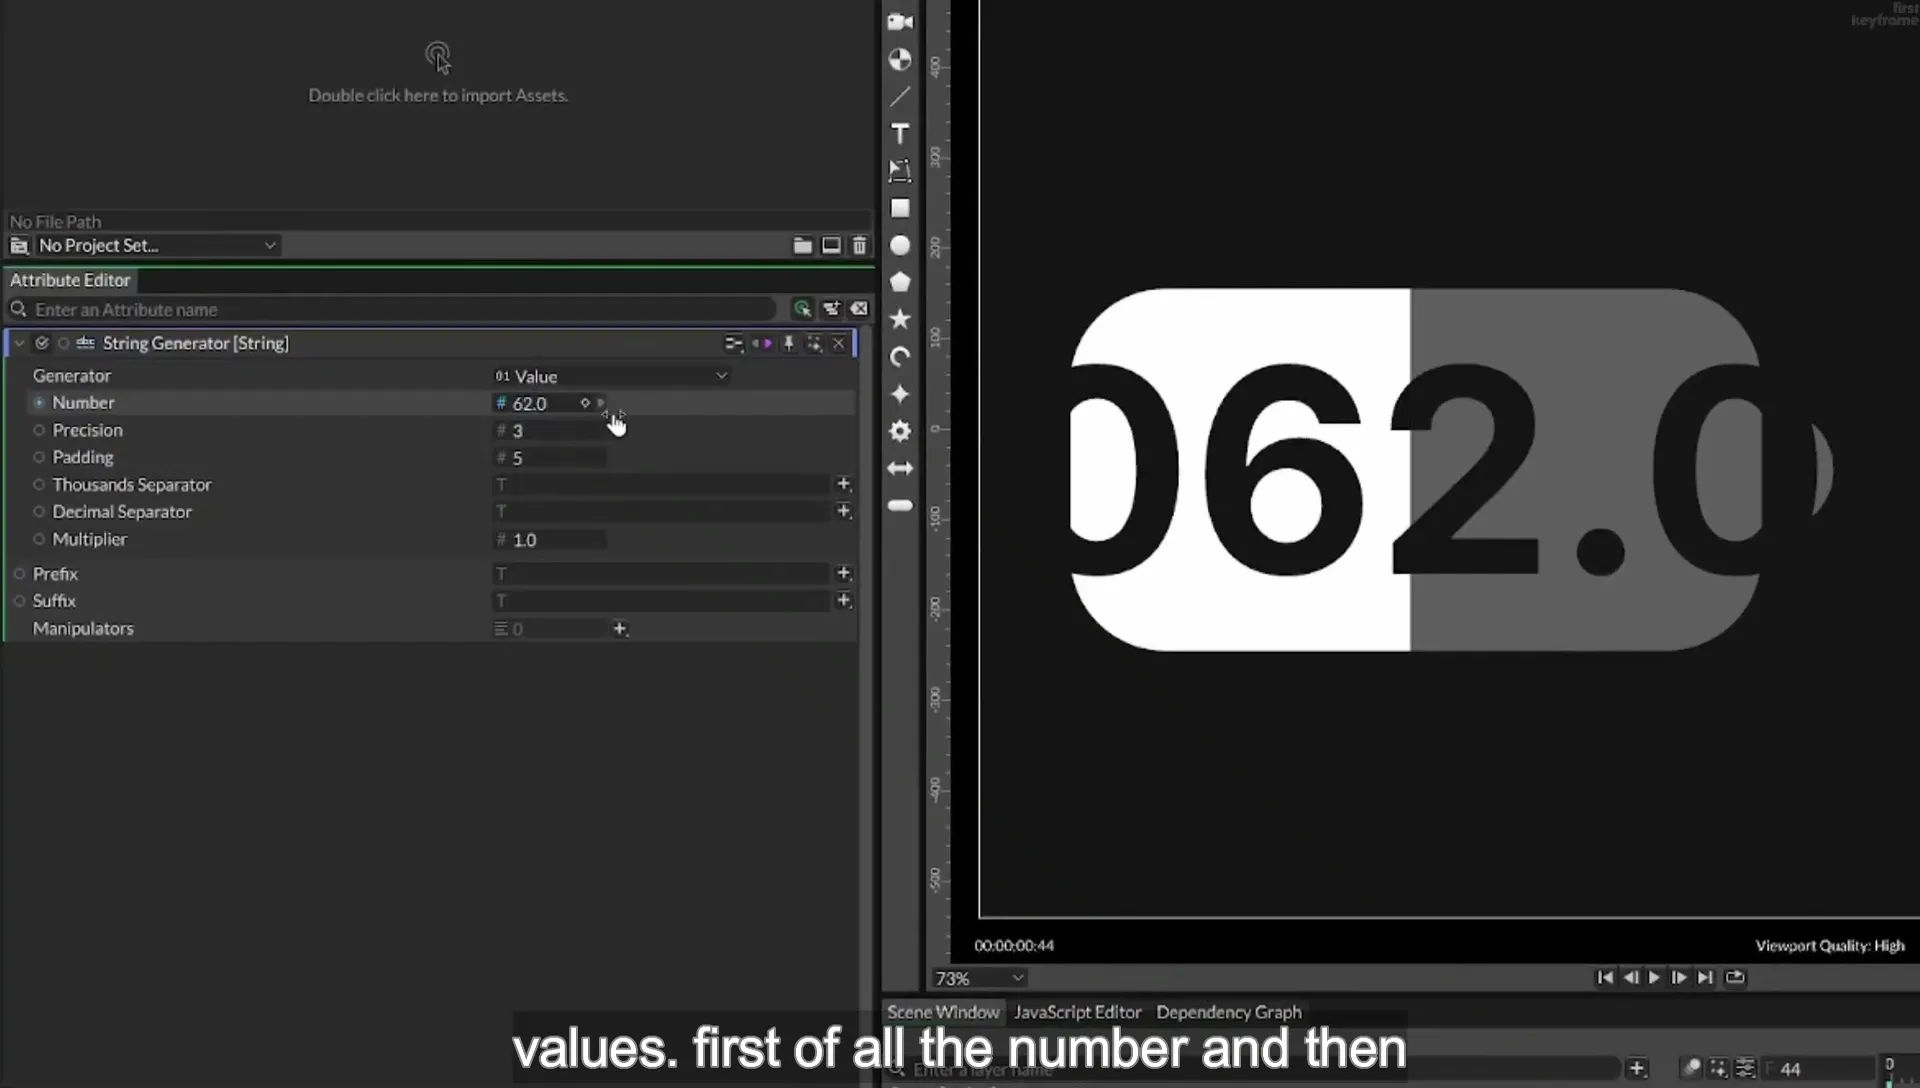
Task: Play the animation in the viewport
Action: coord(1654,977)
